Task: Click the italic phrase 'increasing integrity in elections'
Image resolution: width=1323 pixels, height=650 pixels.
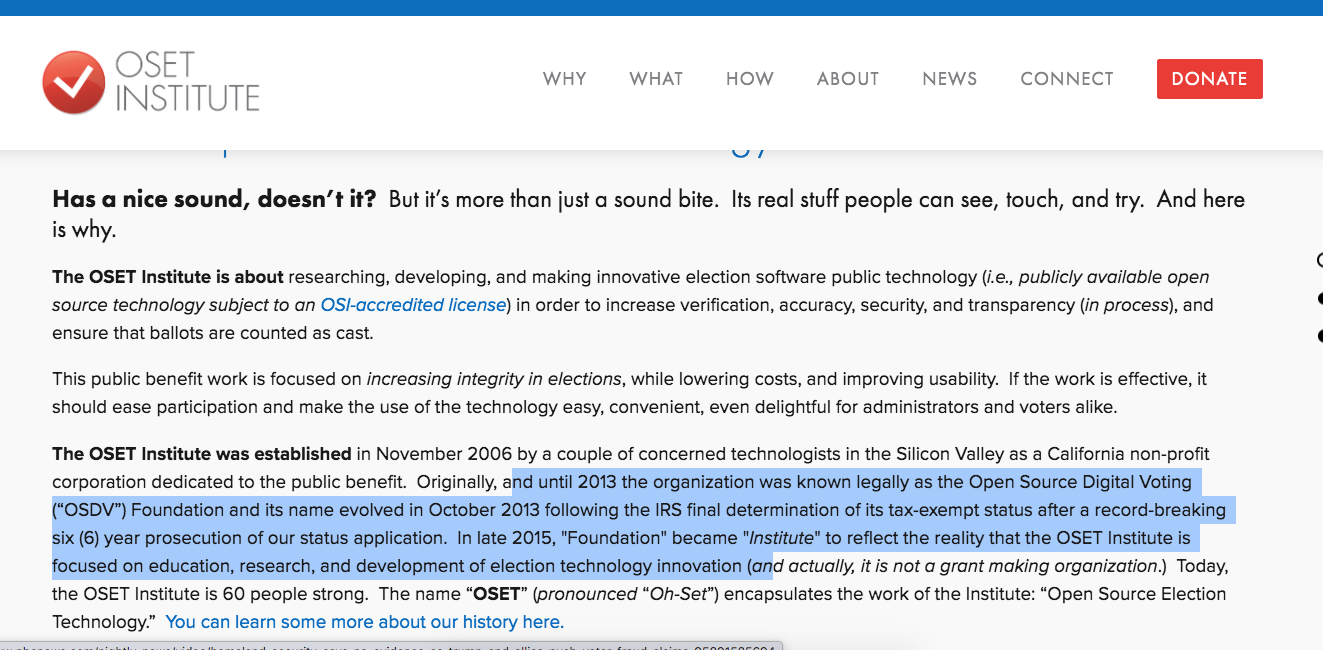Action: click(x=495, y=379)
